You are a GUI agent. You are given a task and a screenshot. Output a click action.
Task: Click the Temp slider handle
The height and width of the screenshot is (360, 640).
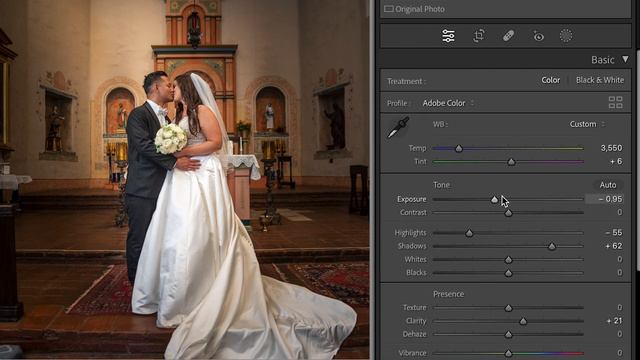(459, 149)
